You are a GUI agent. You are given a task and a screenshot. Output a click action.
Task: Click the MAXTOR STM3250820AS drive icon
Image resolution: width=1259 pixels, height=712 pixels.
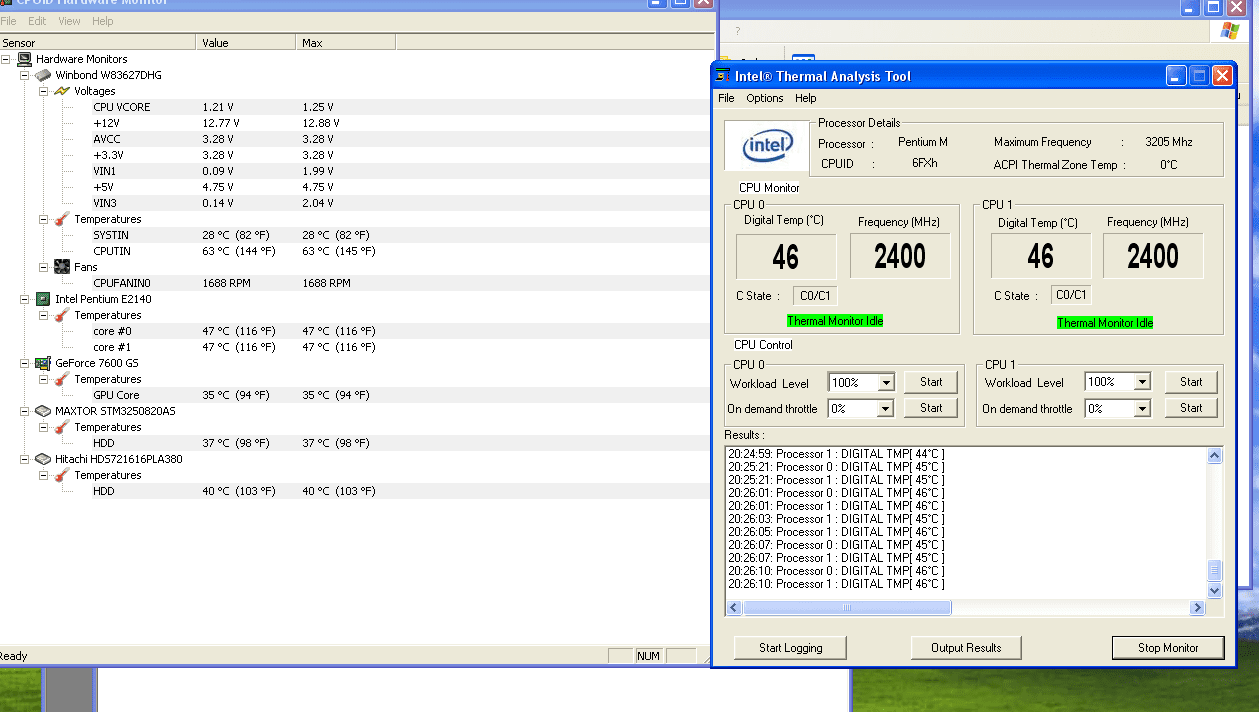[43, 411]
